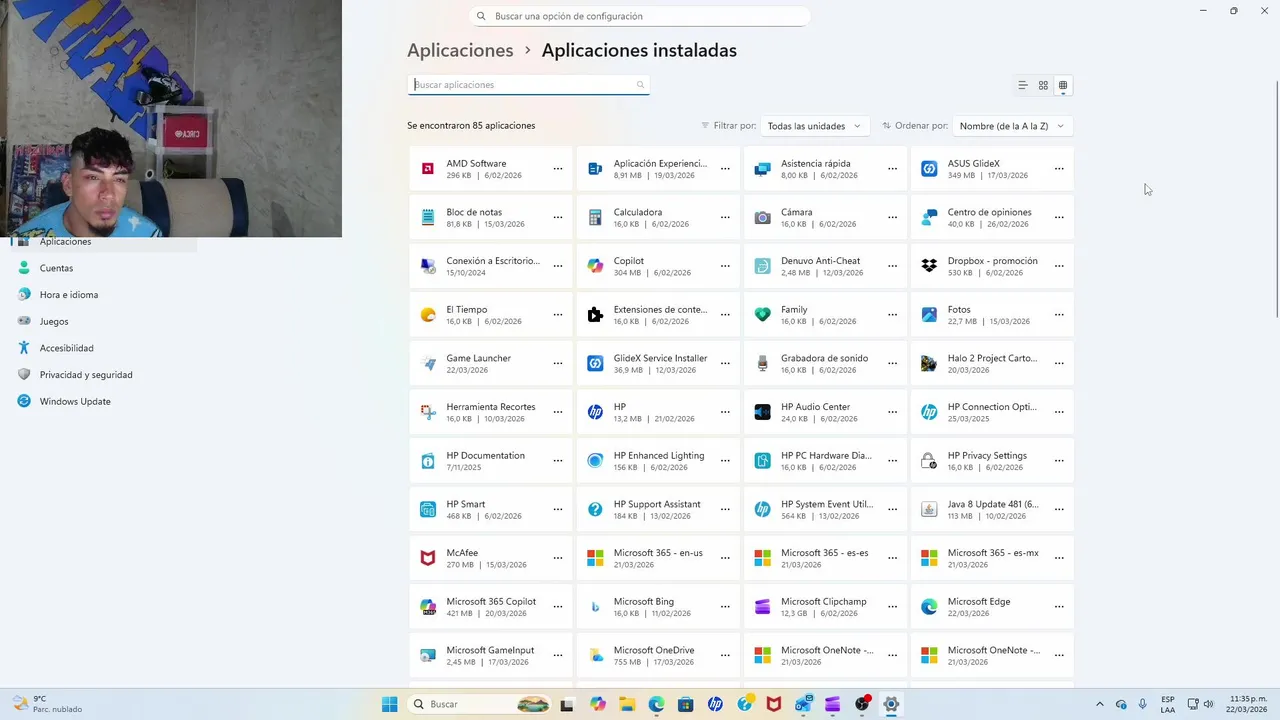The image size is (1280, 720).
Task: Click the Buscar aplicaciones search field
Action: tap(528, 85)
